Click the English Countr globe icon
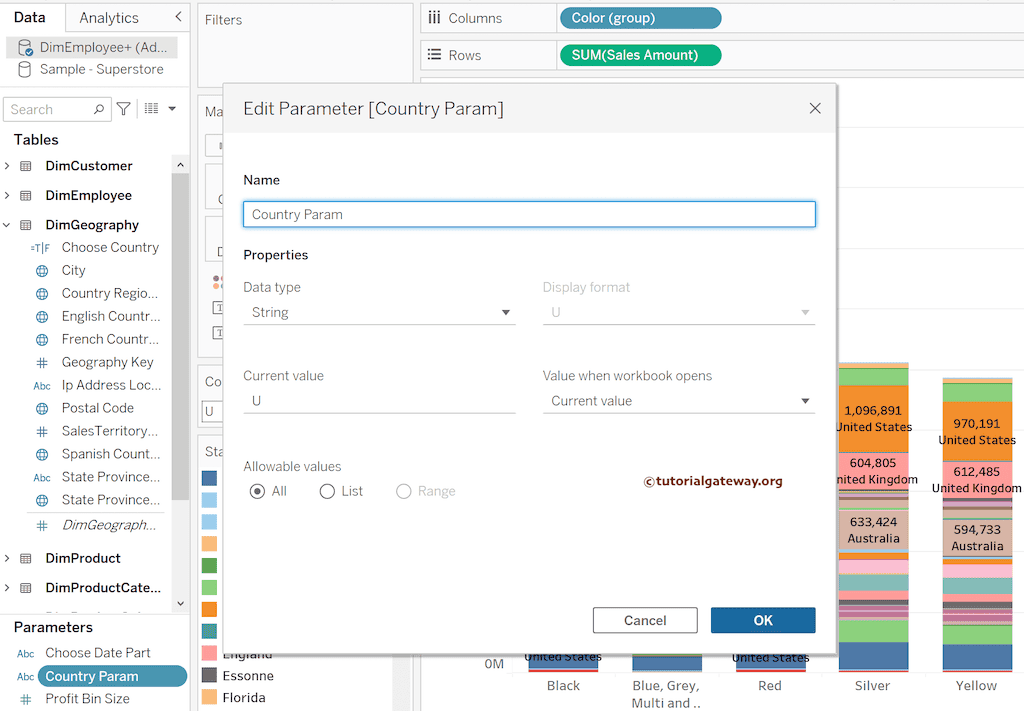The width and height of the screenshot is (1024, 711). tap(42, 317)
